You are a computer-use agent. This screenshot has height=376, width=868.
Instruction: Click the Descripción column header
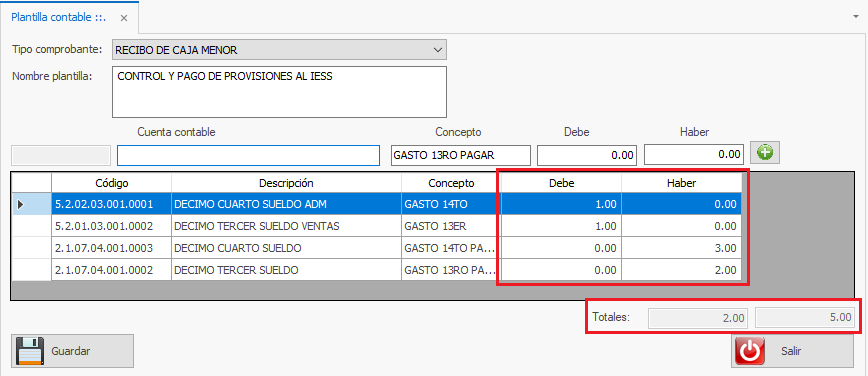286,183
